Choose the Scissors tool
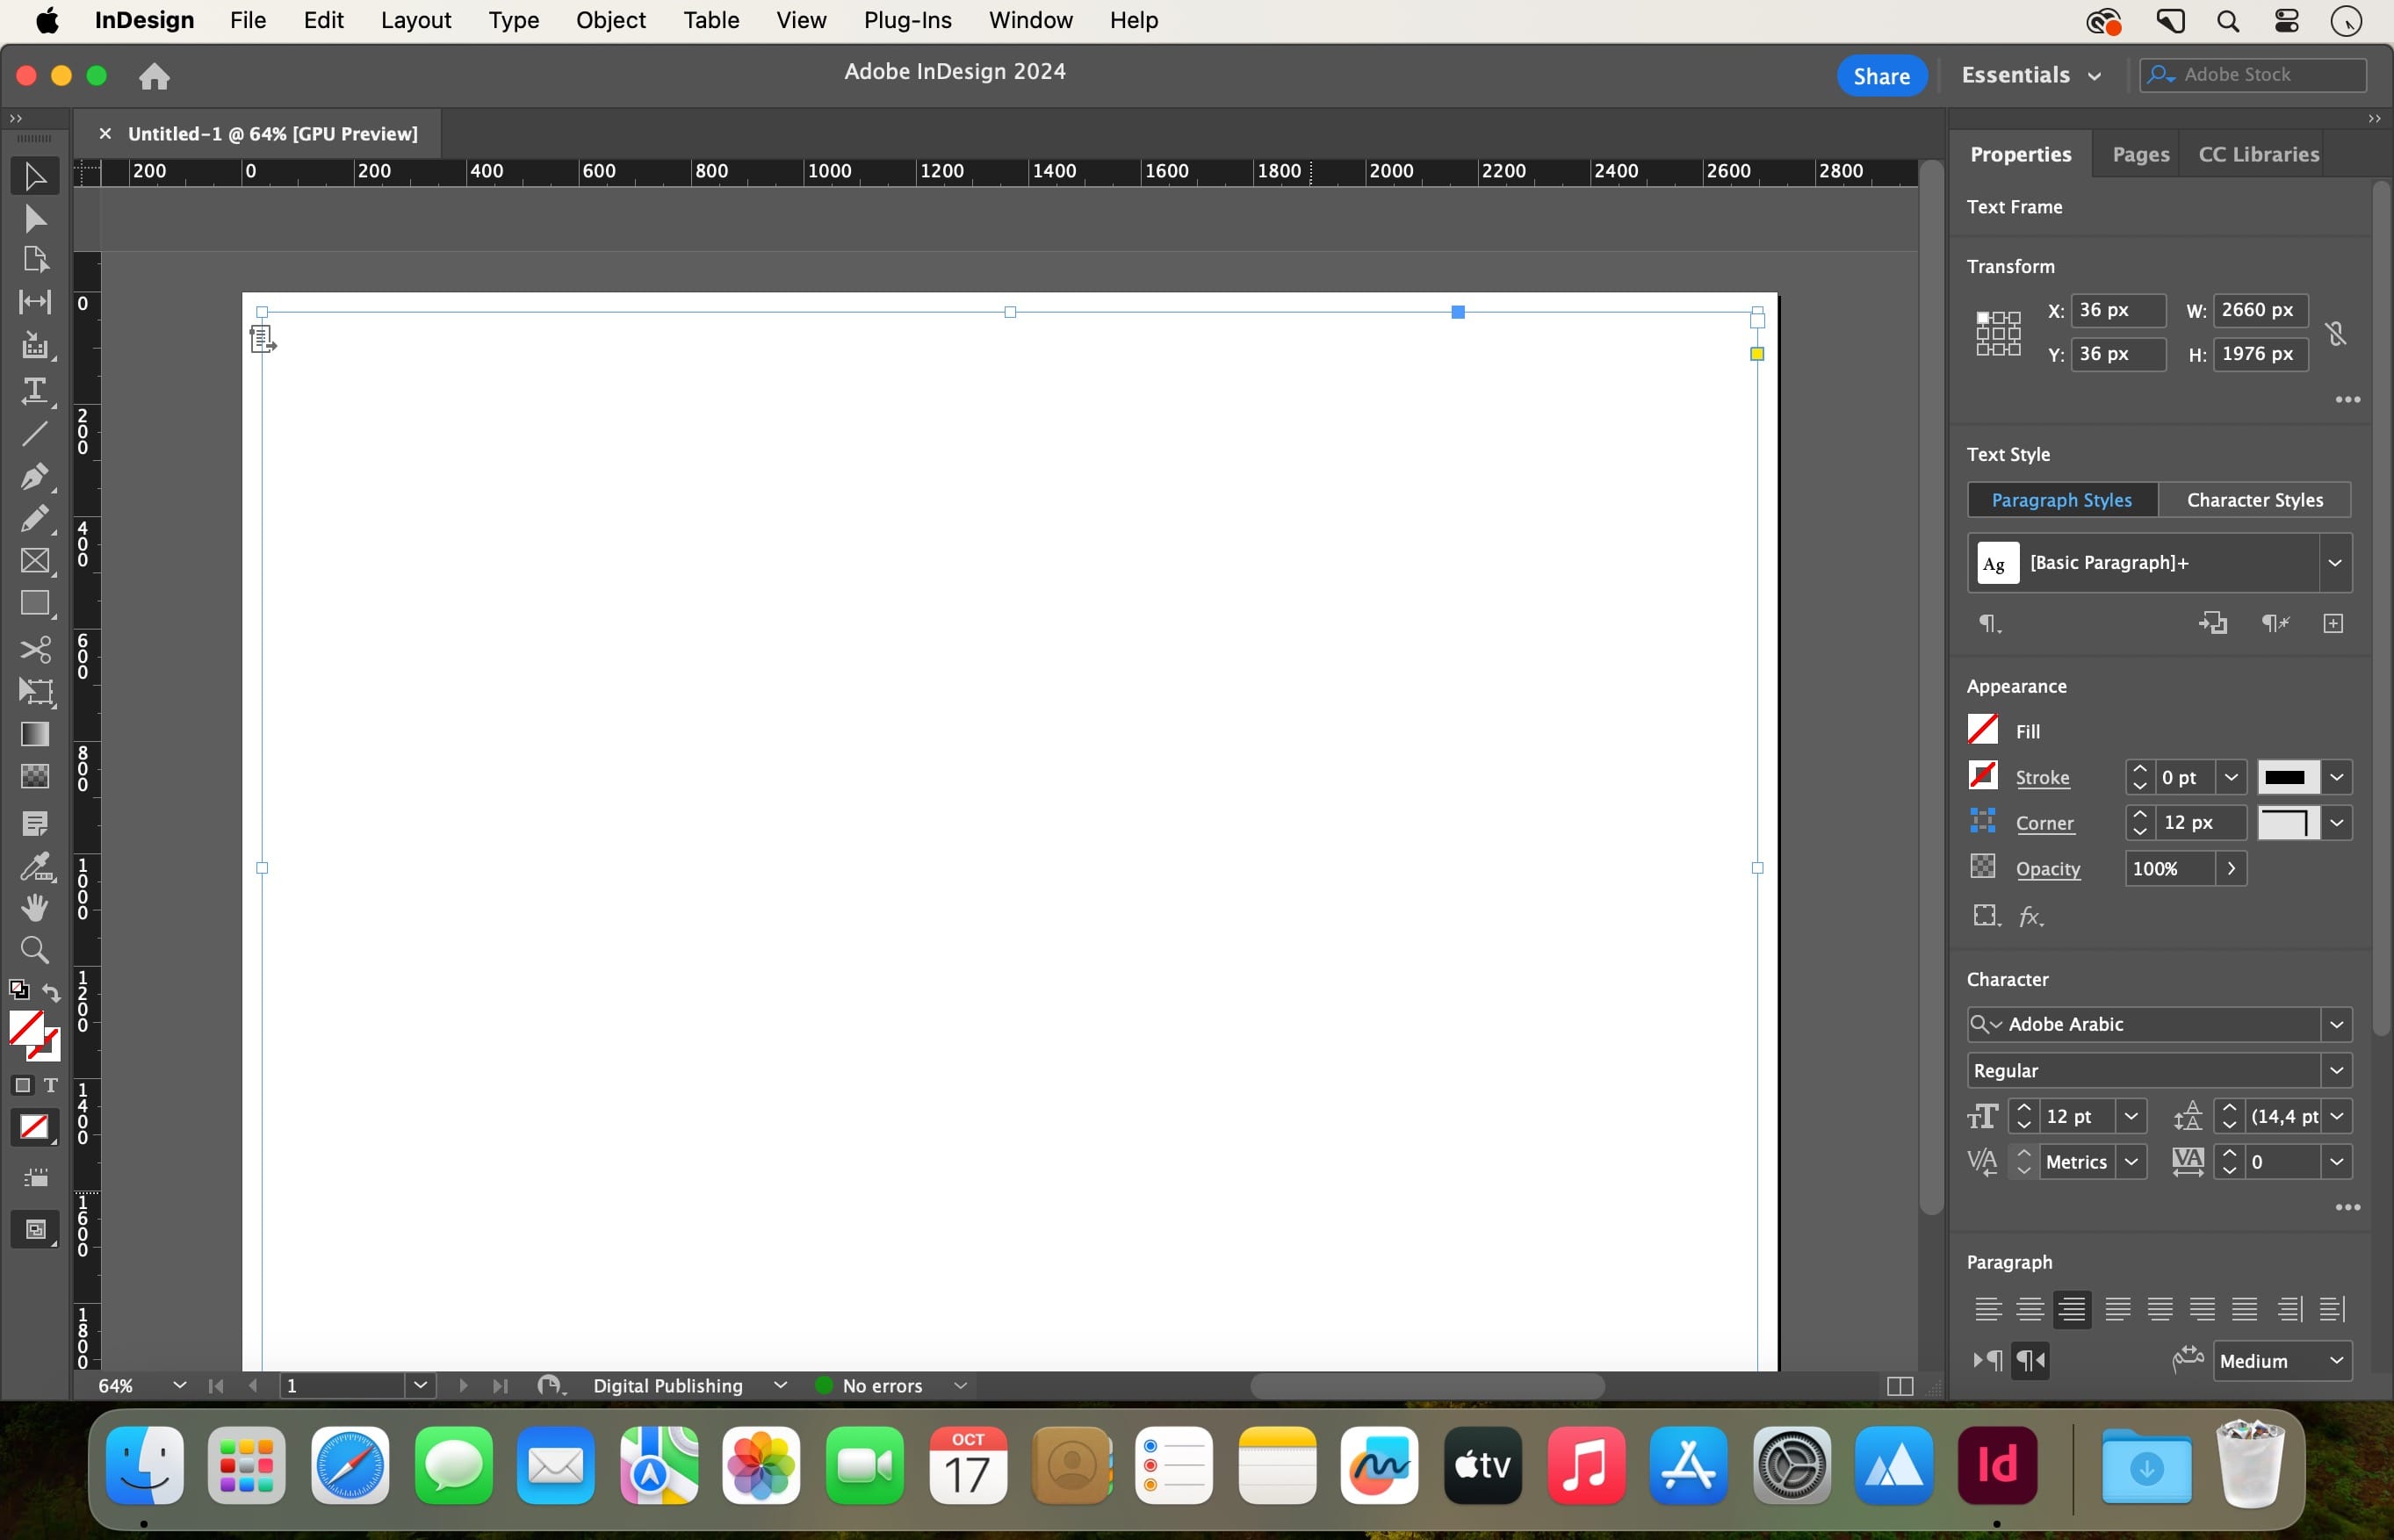 coord(34,650)
